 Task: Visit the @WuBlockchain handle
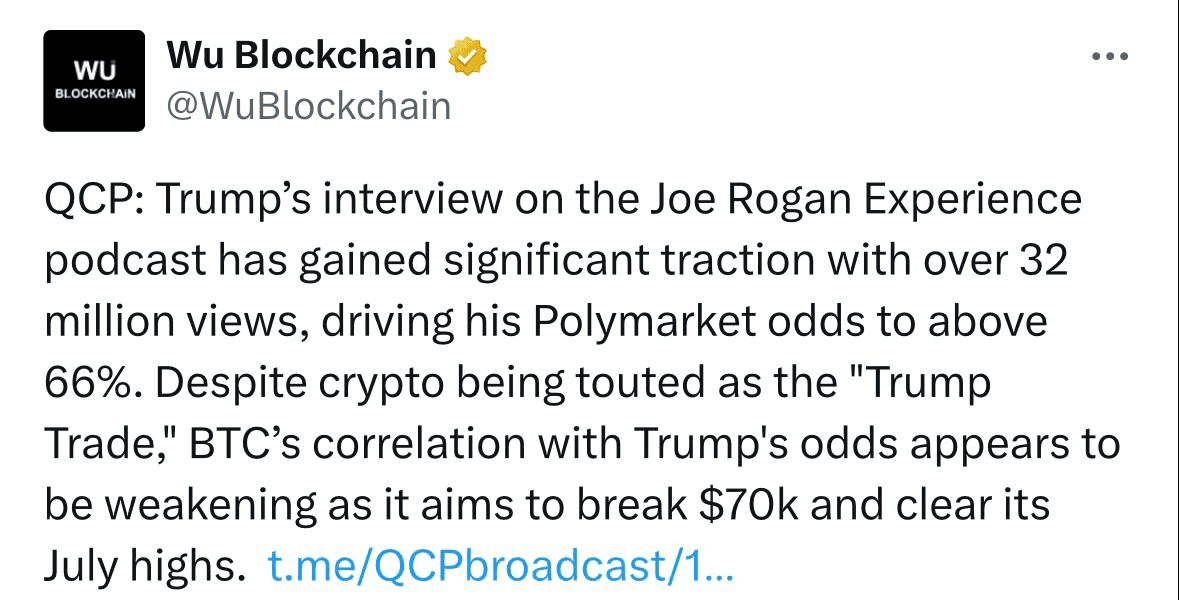click(308, 106)
